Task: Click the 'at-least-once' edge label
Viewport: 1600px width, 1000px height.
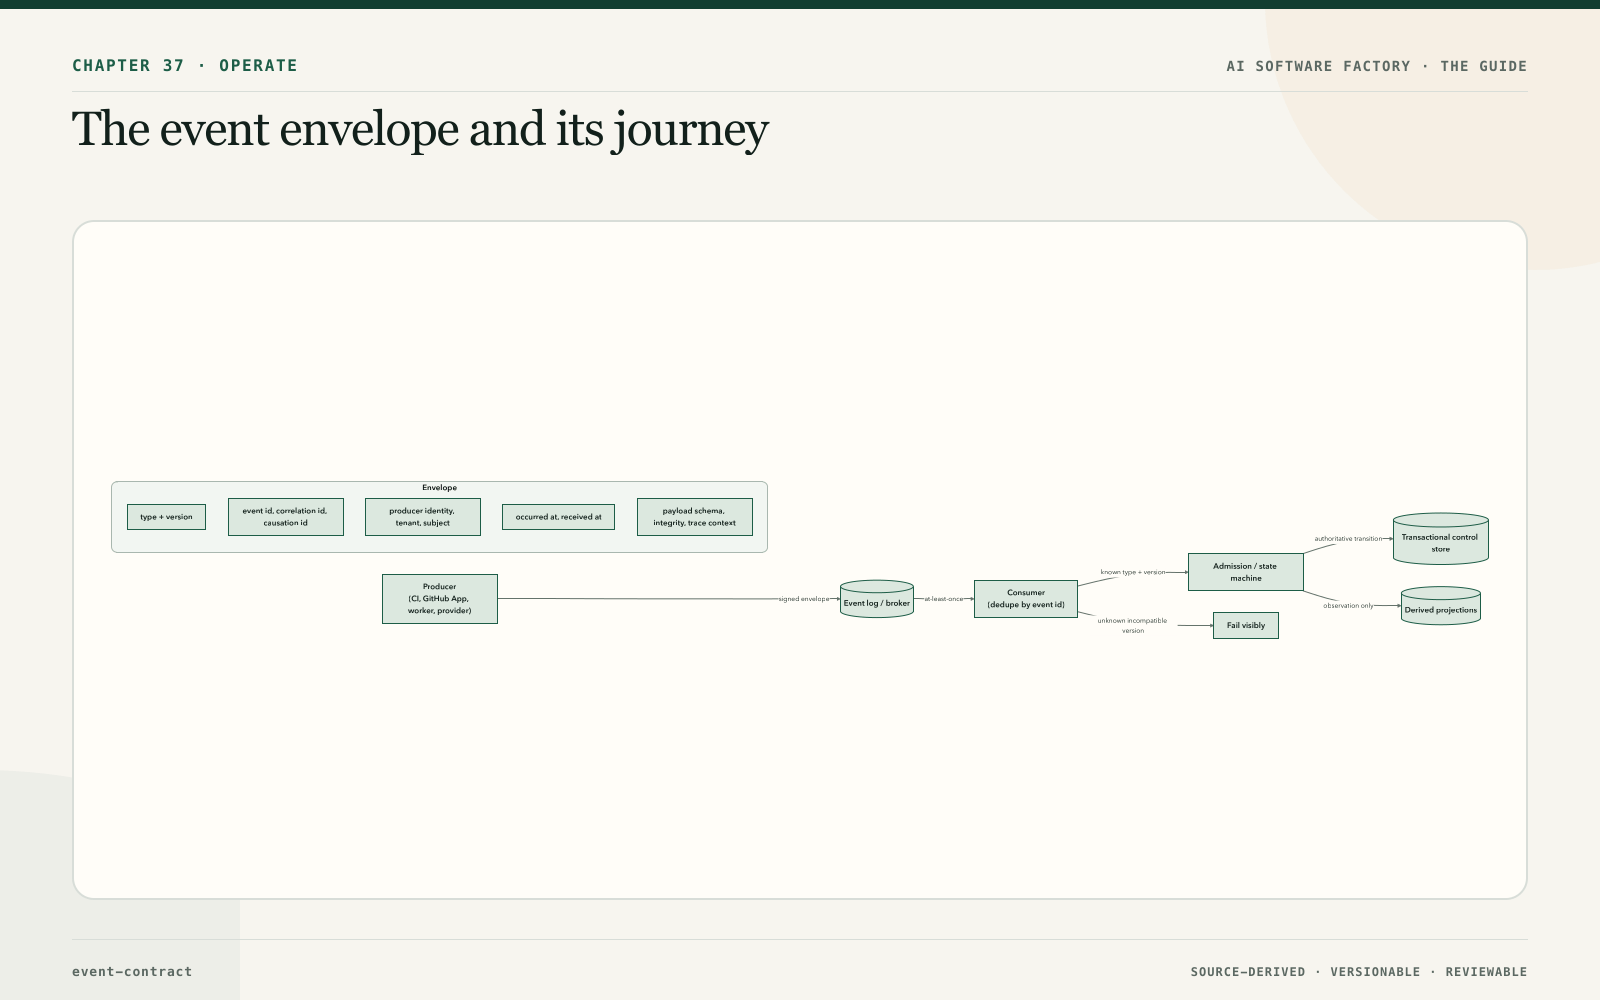Action: click(944, 599)
